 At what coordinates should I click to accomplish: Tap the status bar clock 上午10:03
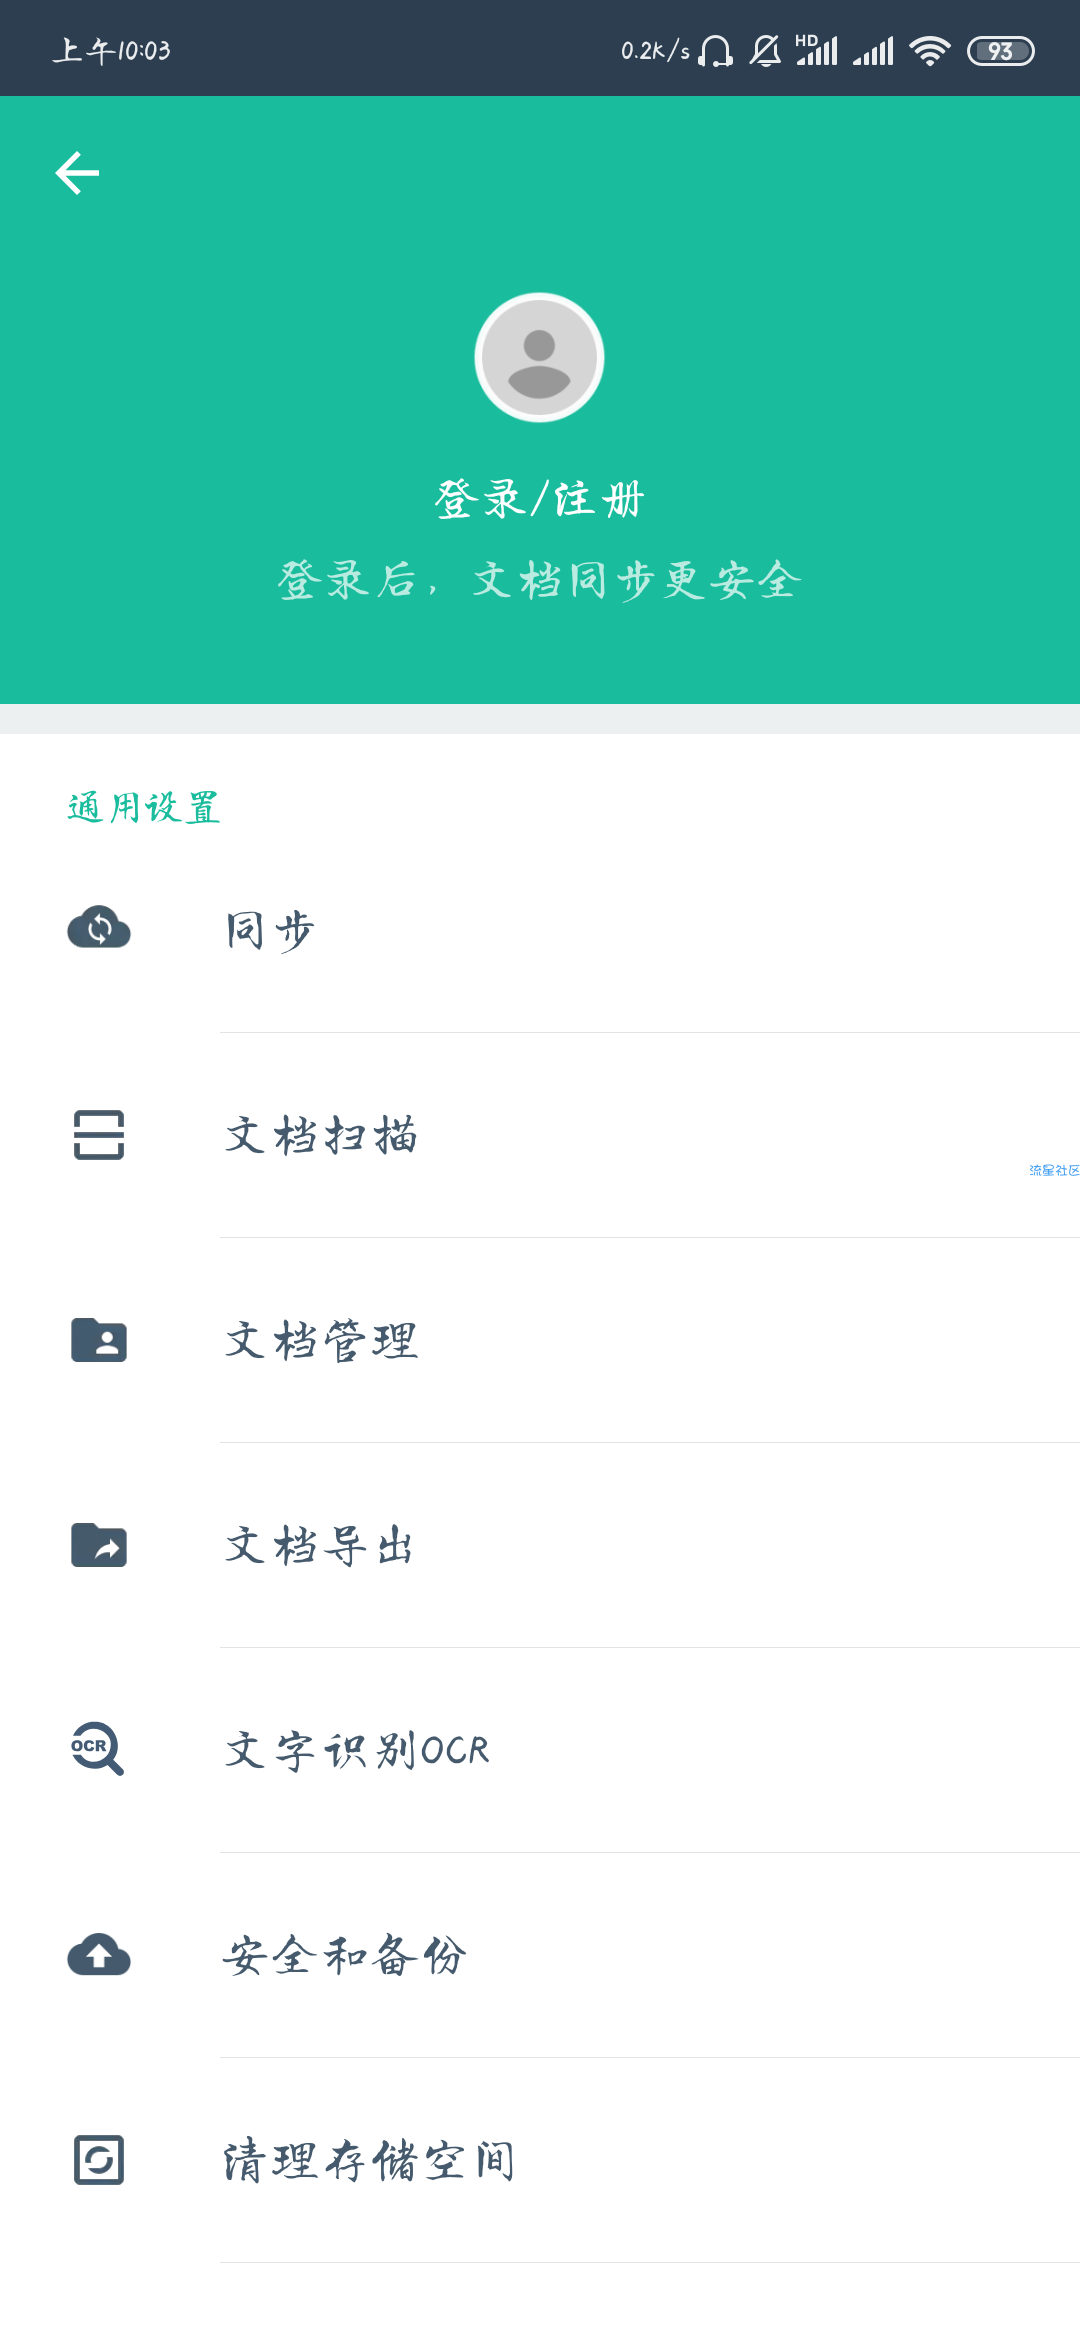111,50
